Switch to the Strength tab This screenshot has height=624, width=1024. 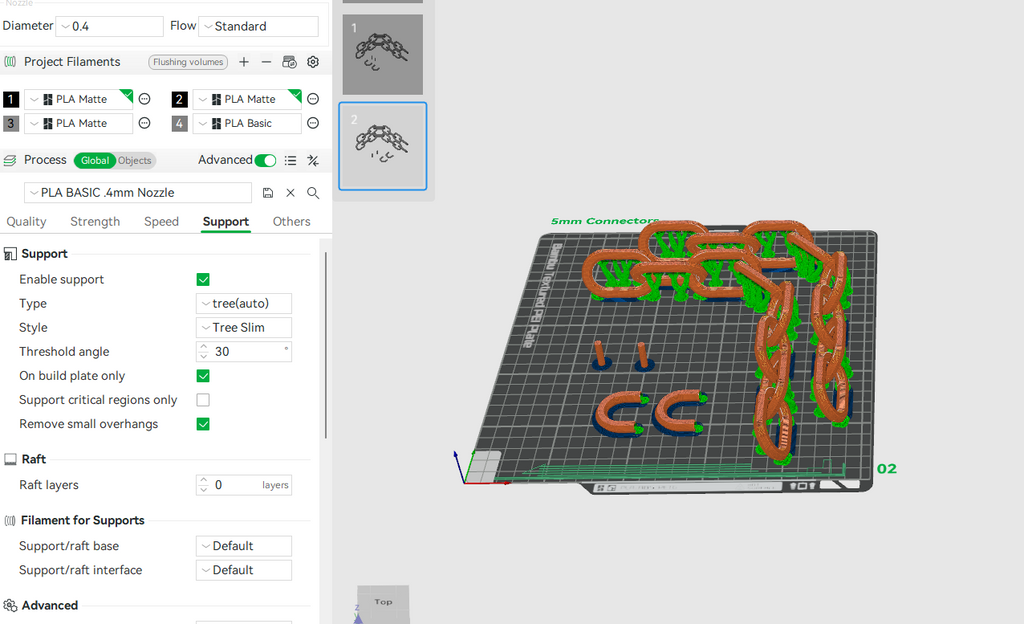coord(95,222)
